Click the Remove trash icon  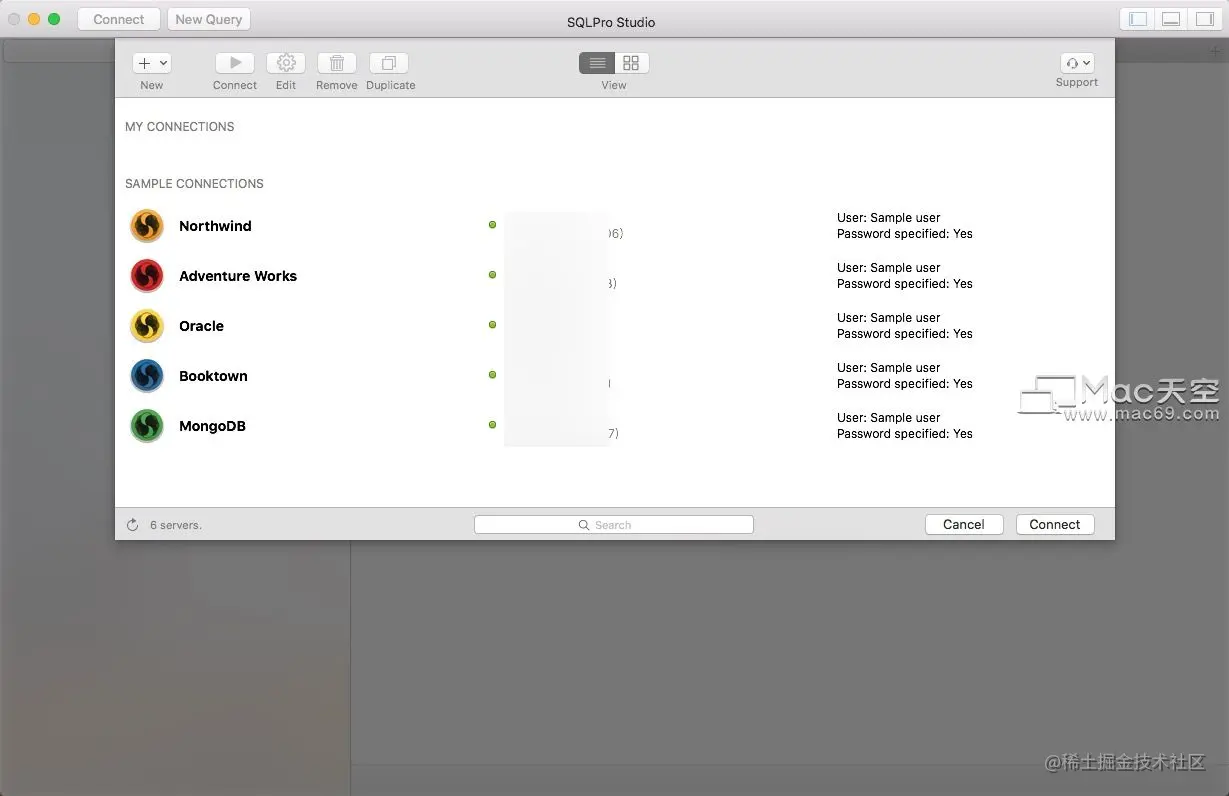pyautogui.click(x=337, y=63)
